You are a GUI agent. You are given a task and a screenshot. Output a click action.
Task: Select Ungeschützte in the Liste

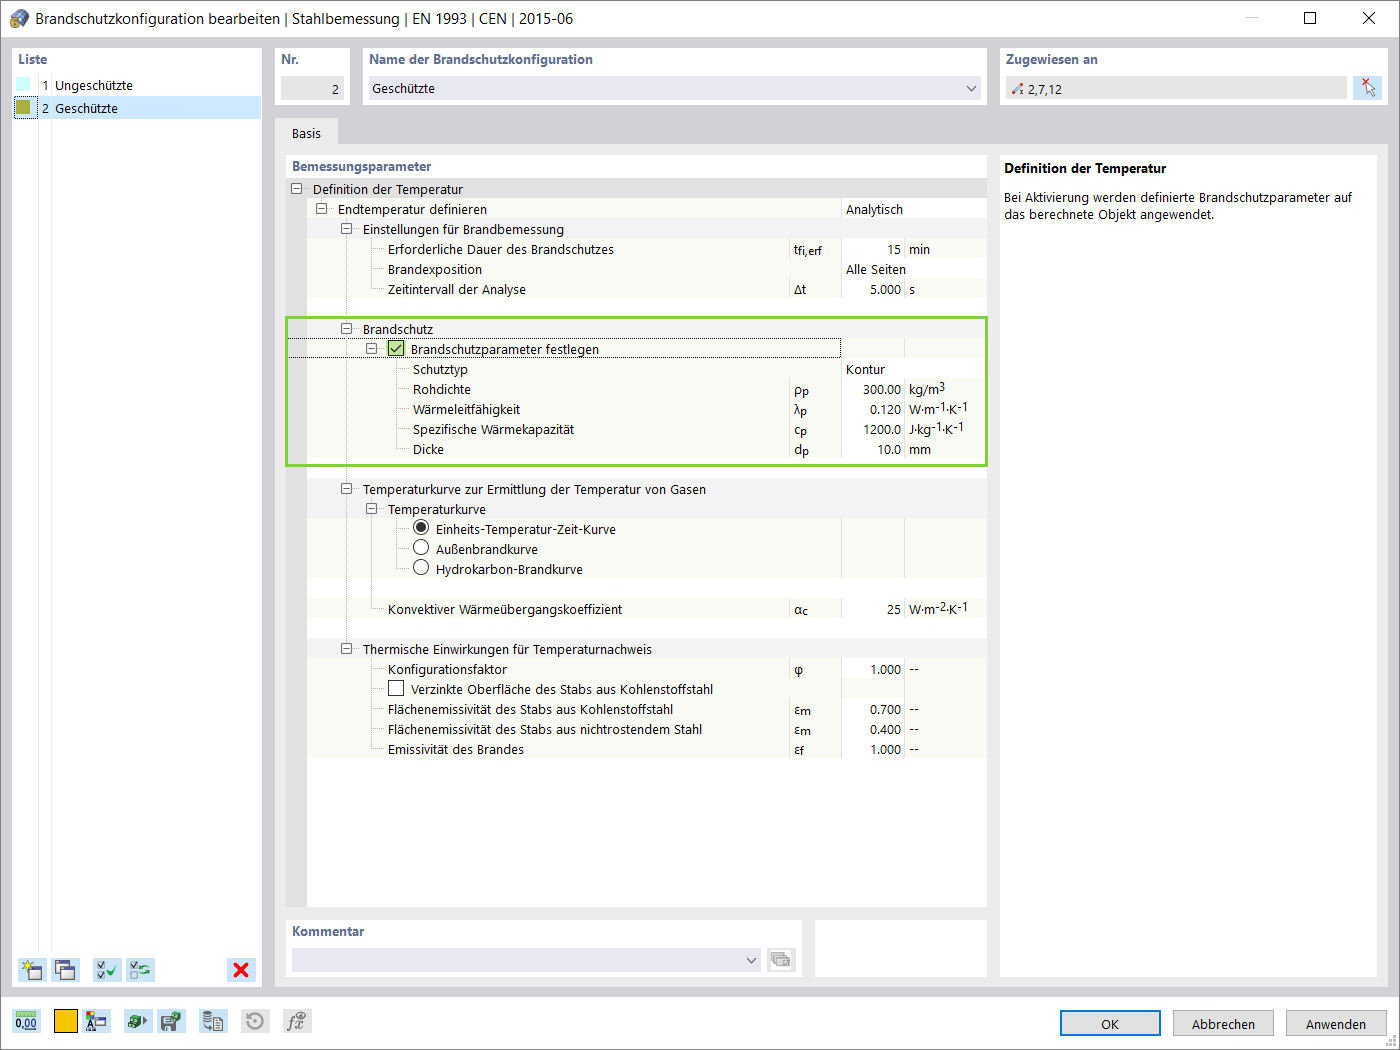tap(94, 85)
